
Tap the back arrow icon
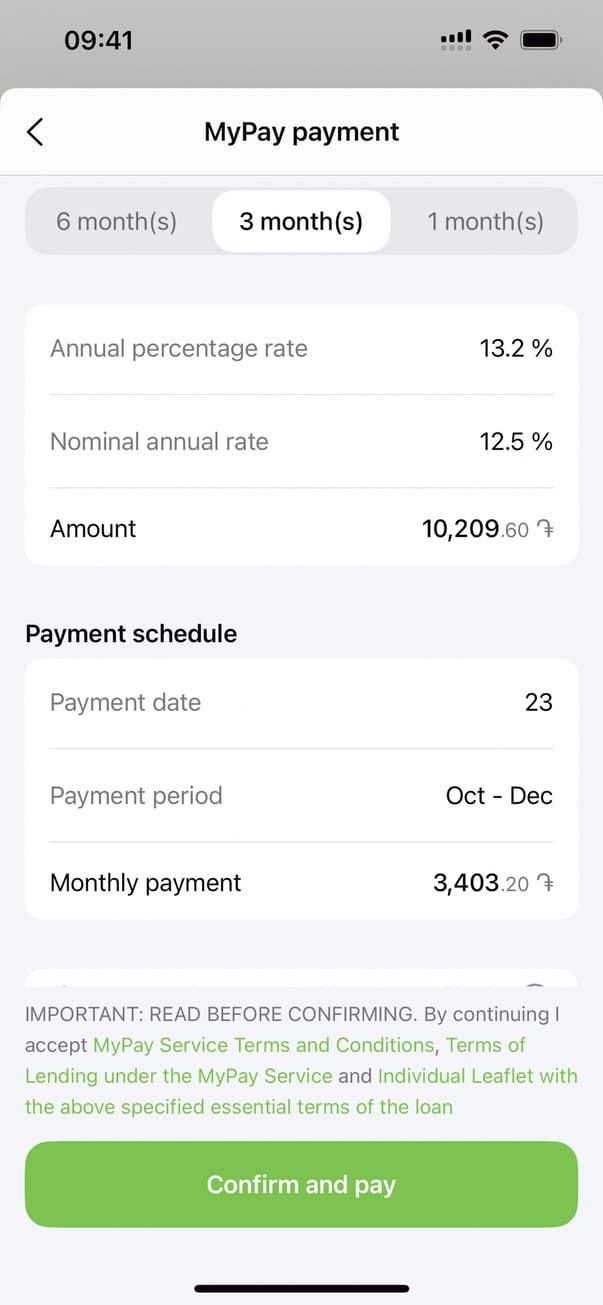tap(35, 132)
